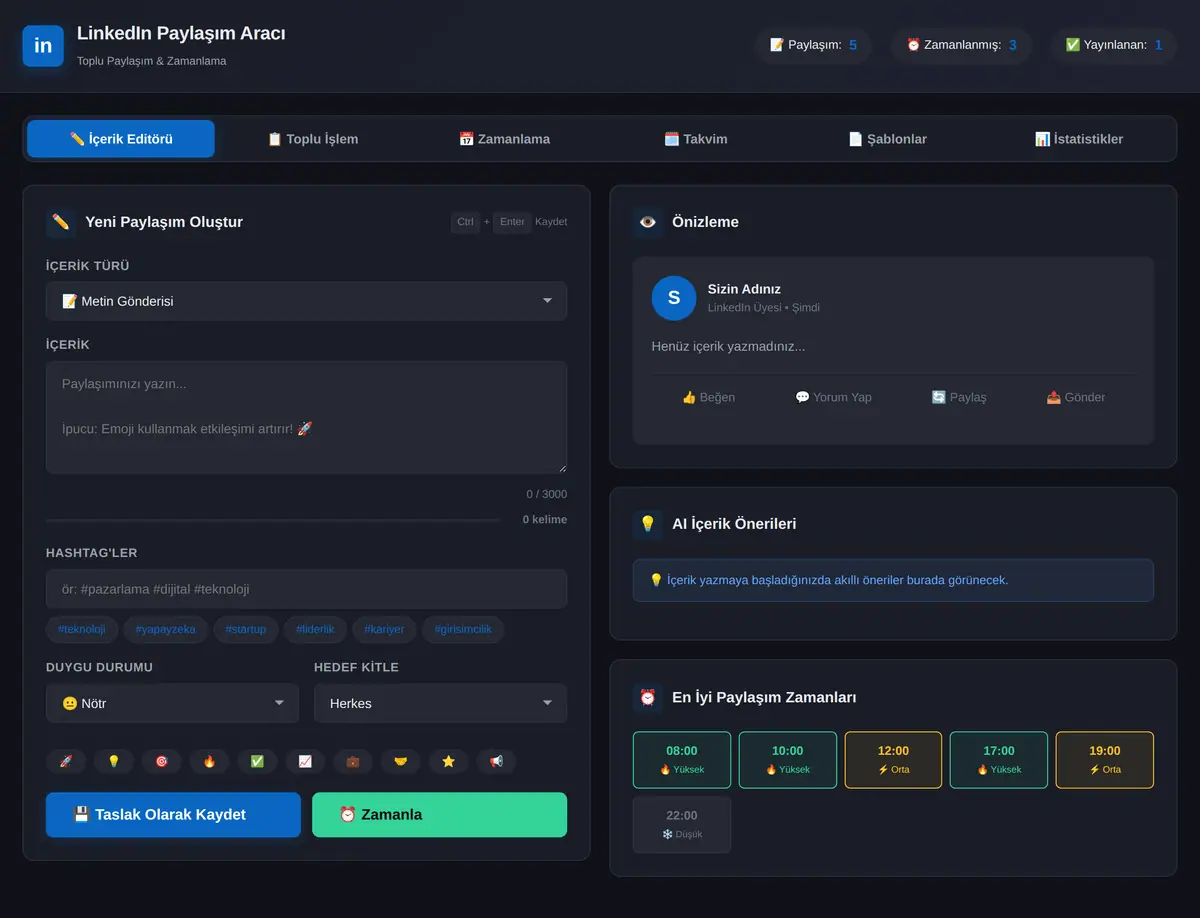Open the Zamanlama tab
Viewport: 1200px width, 918px height.
pyautogui.click(x=504, y=139)
